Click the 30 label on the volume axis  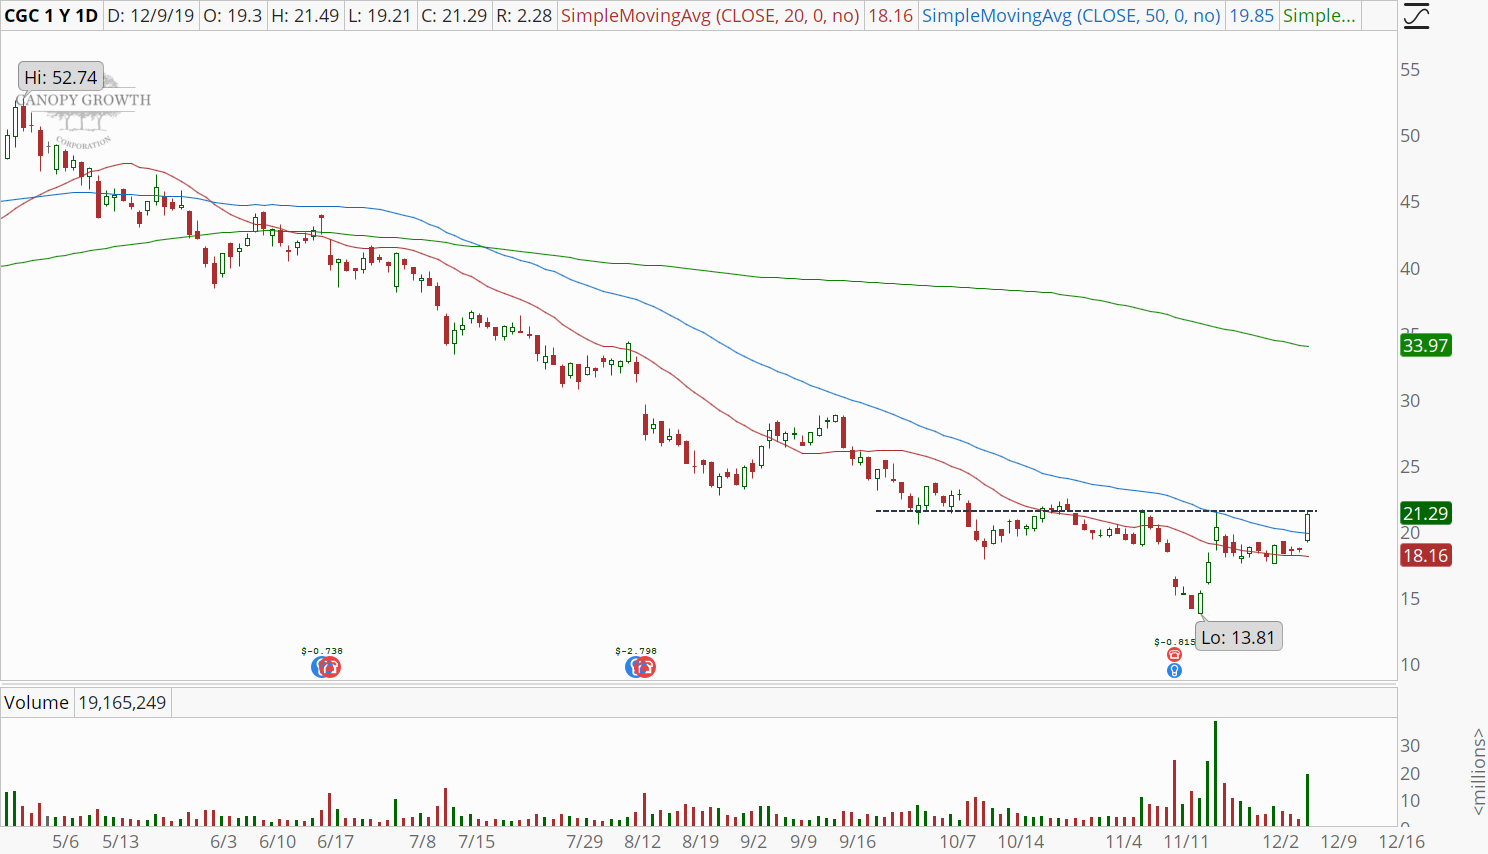[1410, 746]
